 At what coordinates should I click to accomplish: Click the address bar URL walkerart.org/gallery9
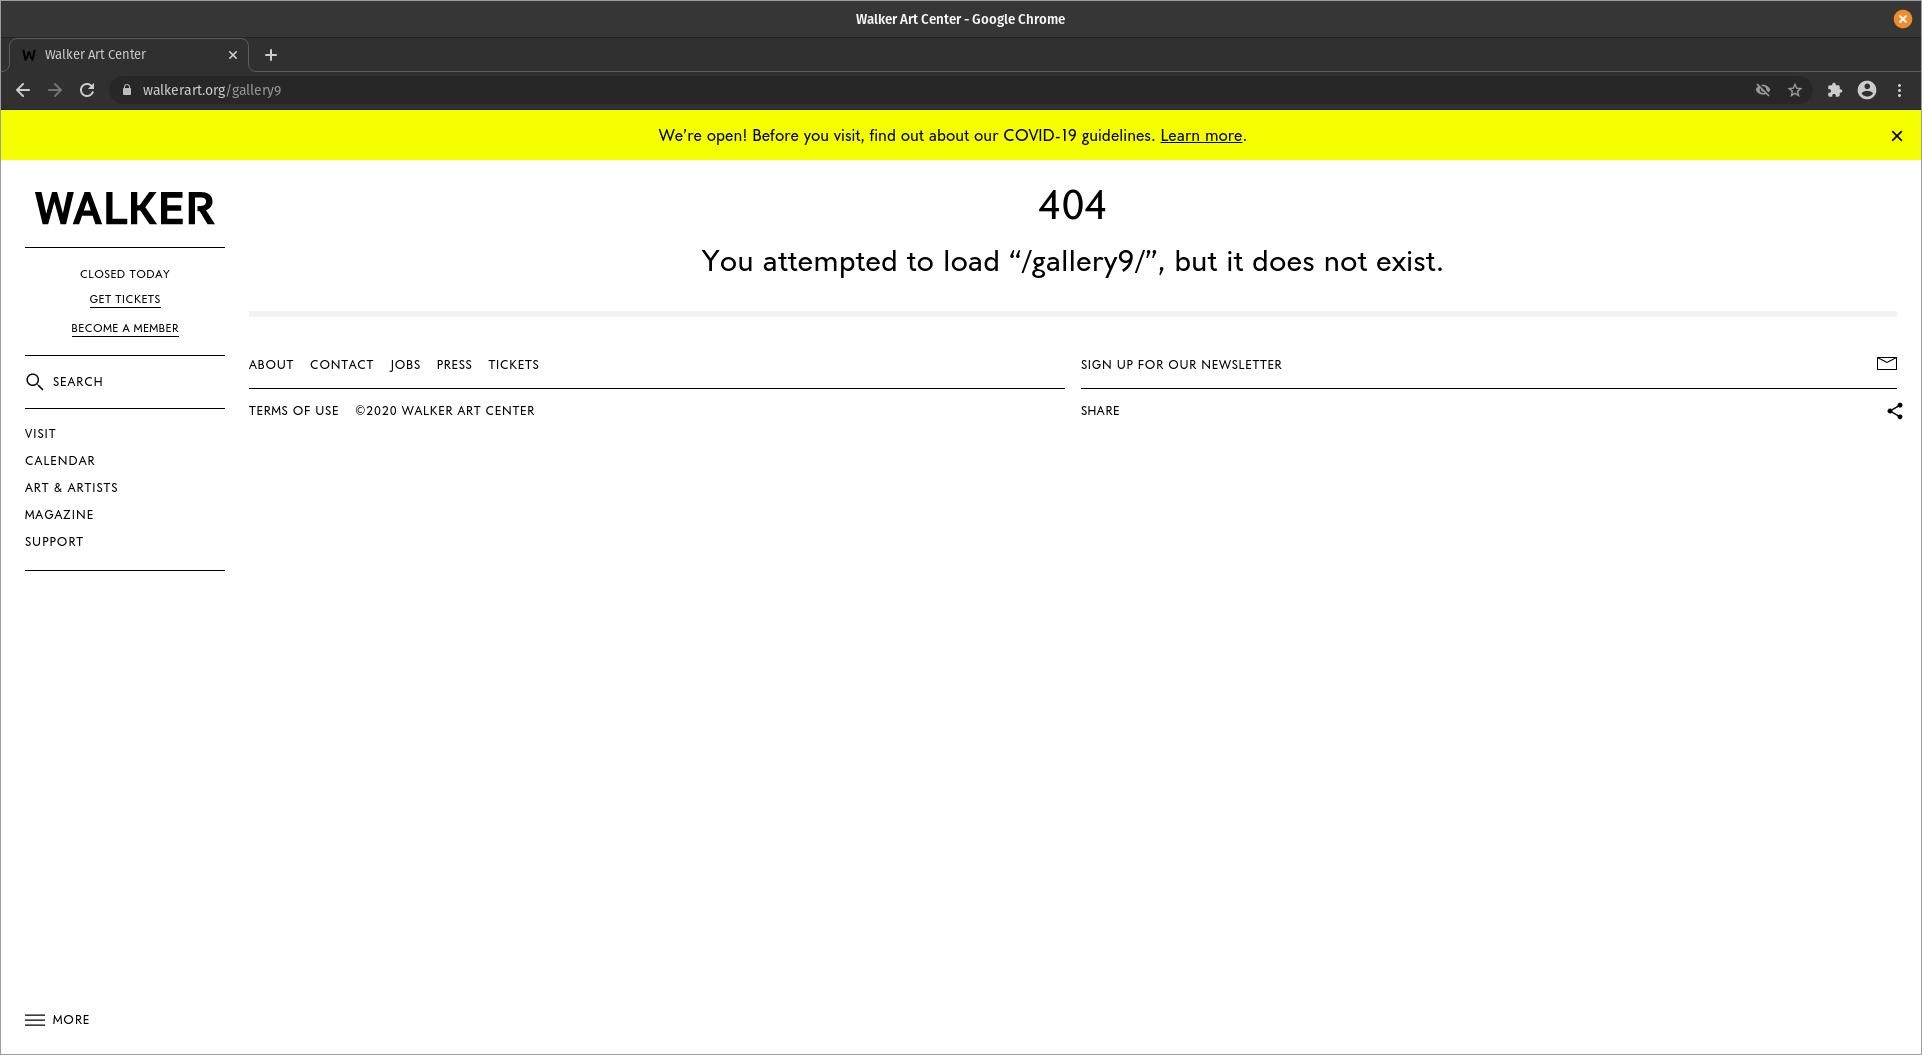tap(212, 90)
